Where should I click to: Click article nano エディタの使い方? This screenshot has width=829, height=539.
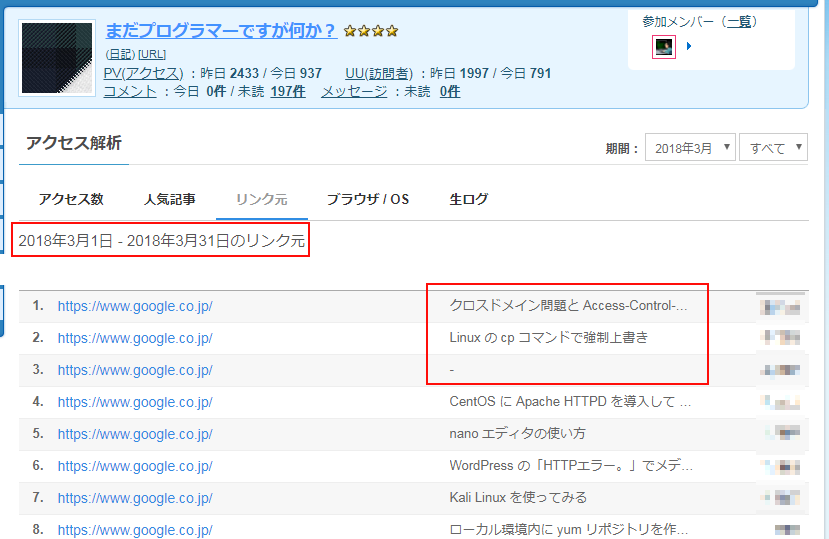pyautogui.click(x=518, y=434)
